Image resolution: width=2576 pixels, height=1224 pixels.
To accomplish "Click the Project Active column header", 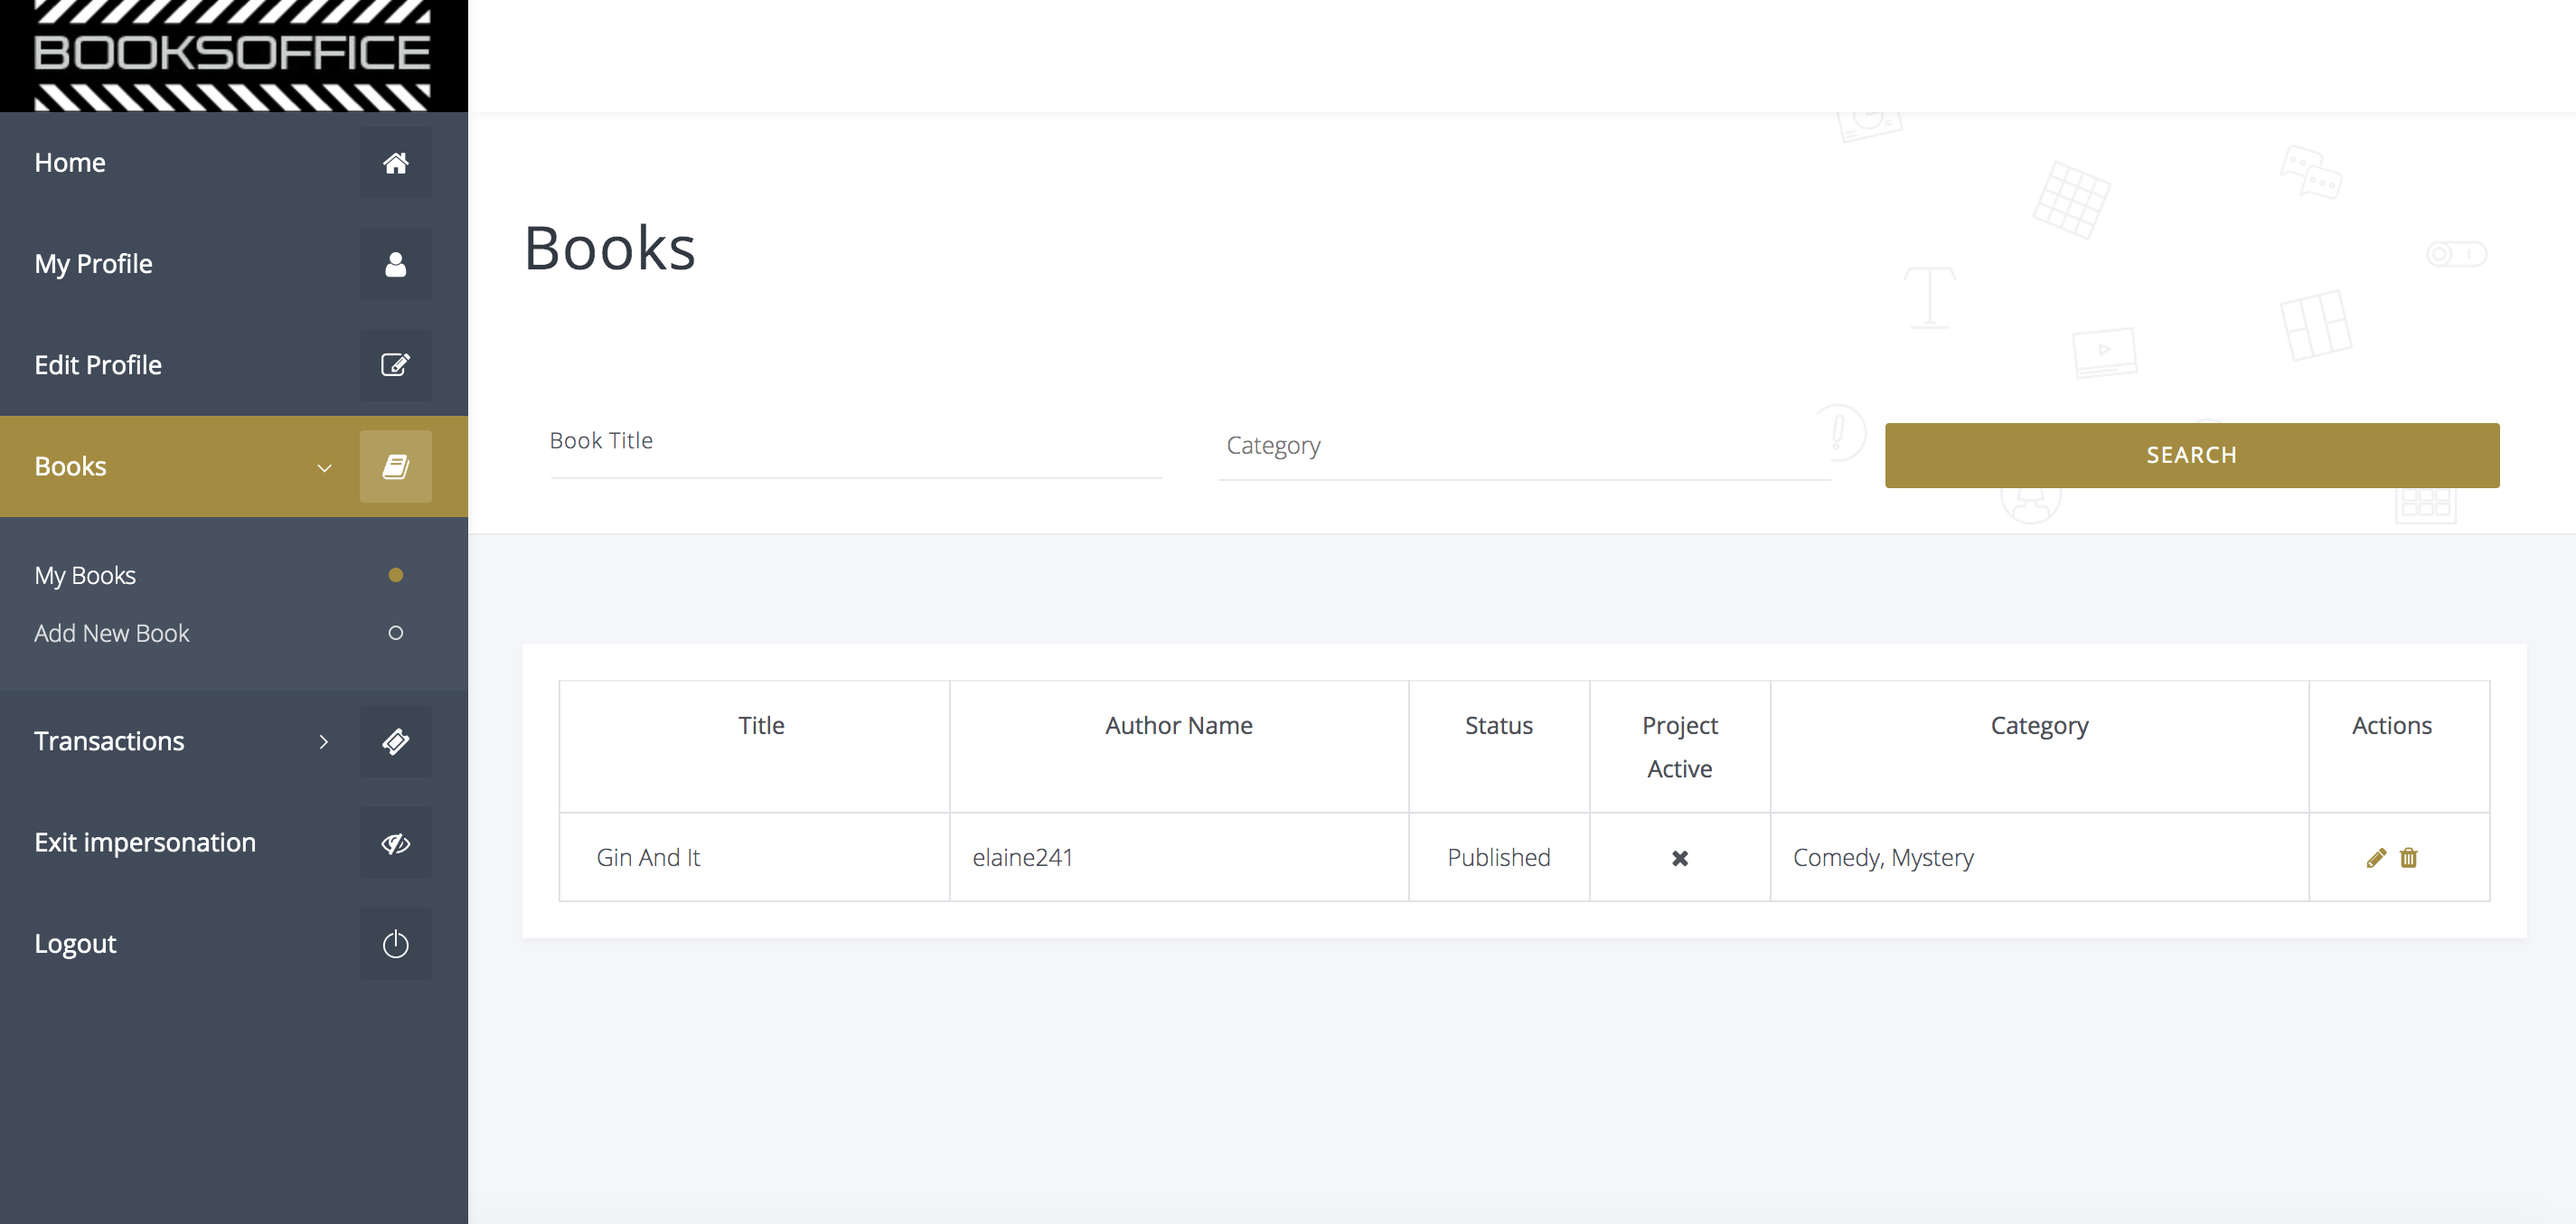I will [1680, 747].
